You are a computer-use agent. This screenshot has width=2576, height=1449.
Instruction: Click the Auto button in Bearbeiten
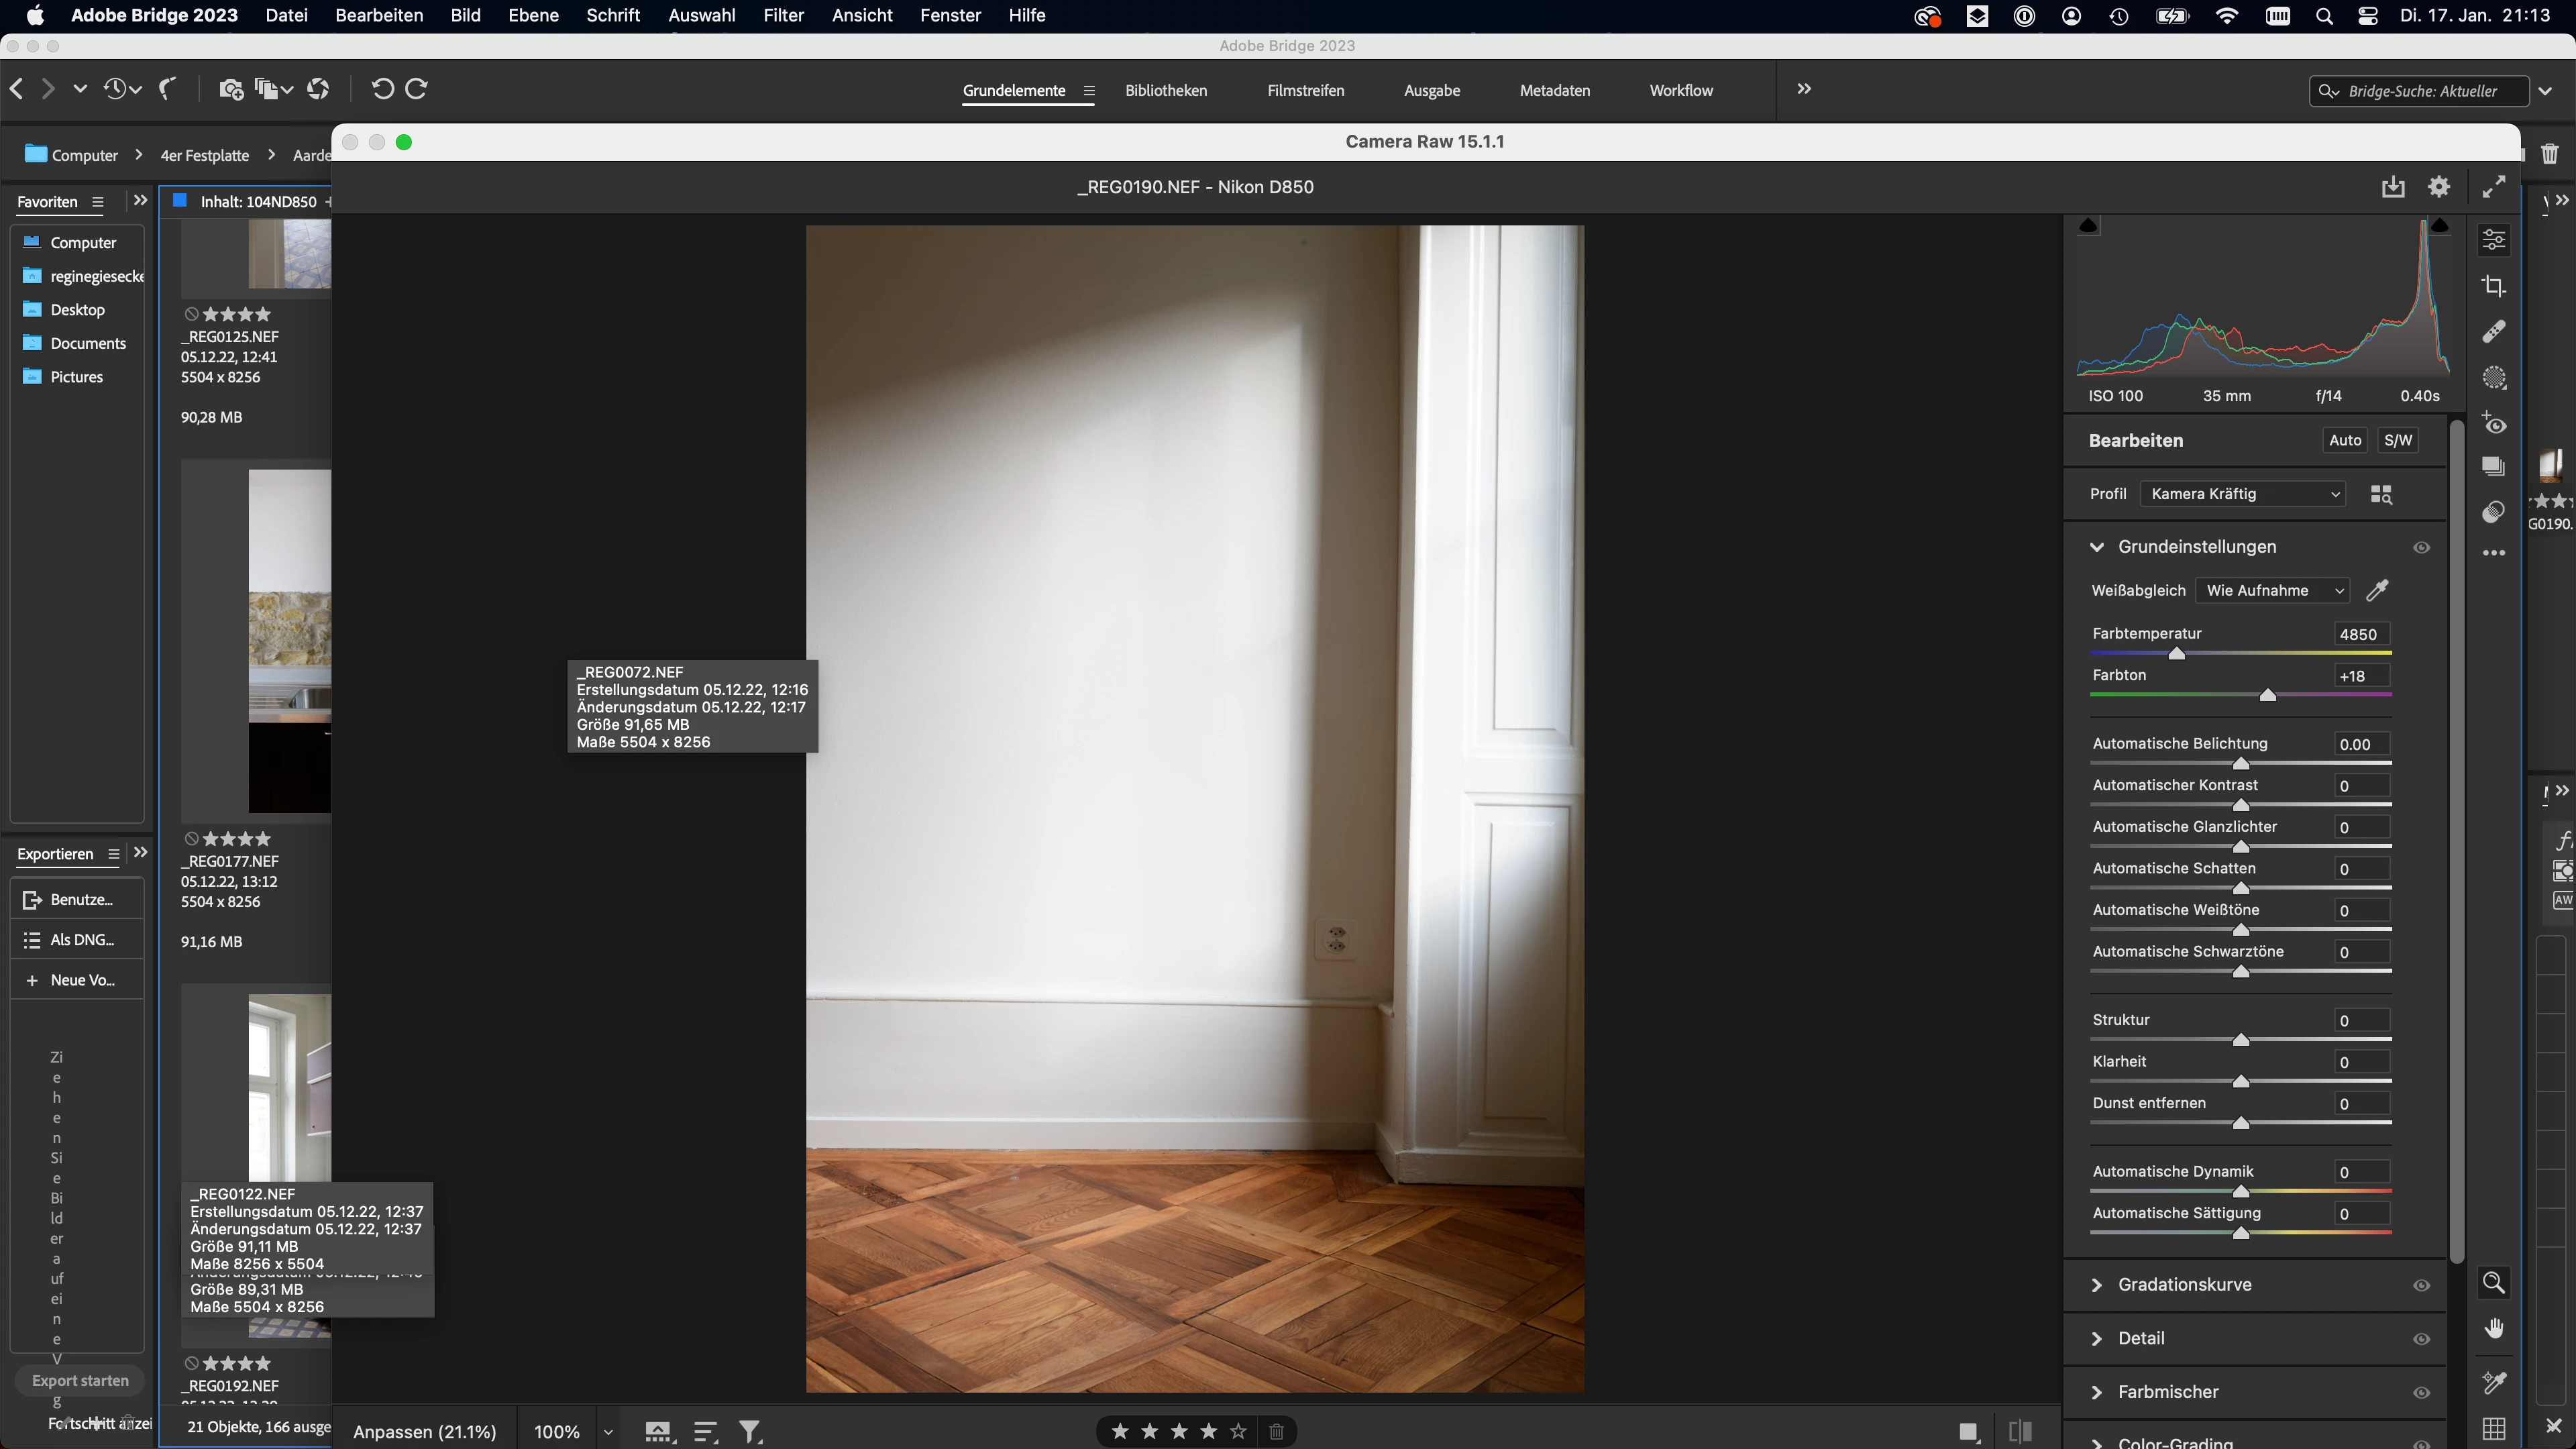coord(2344,441)
